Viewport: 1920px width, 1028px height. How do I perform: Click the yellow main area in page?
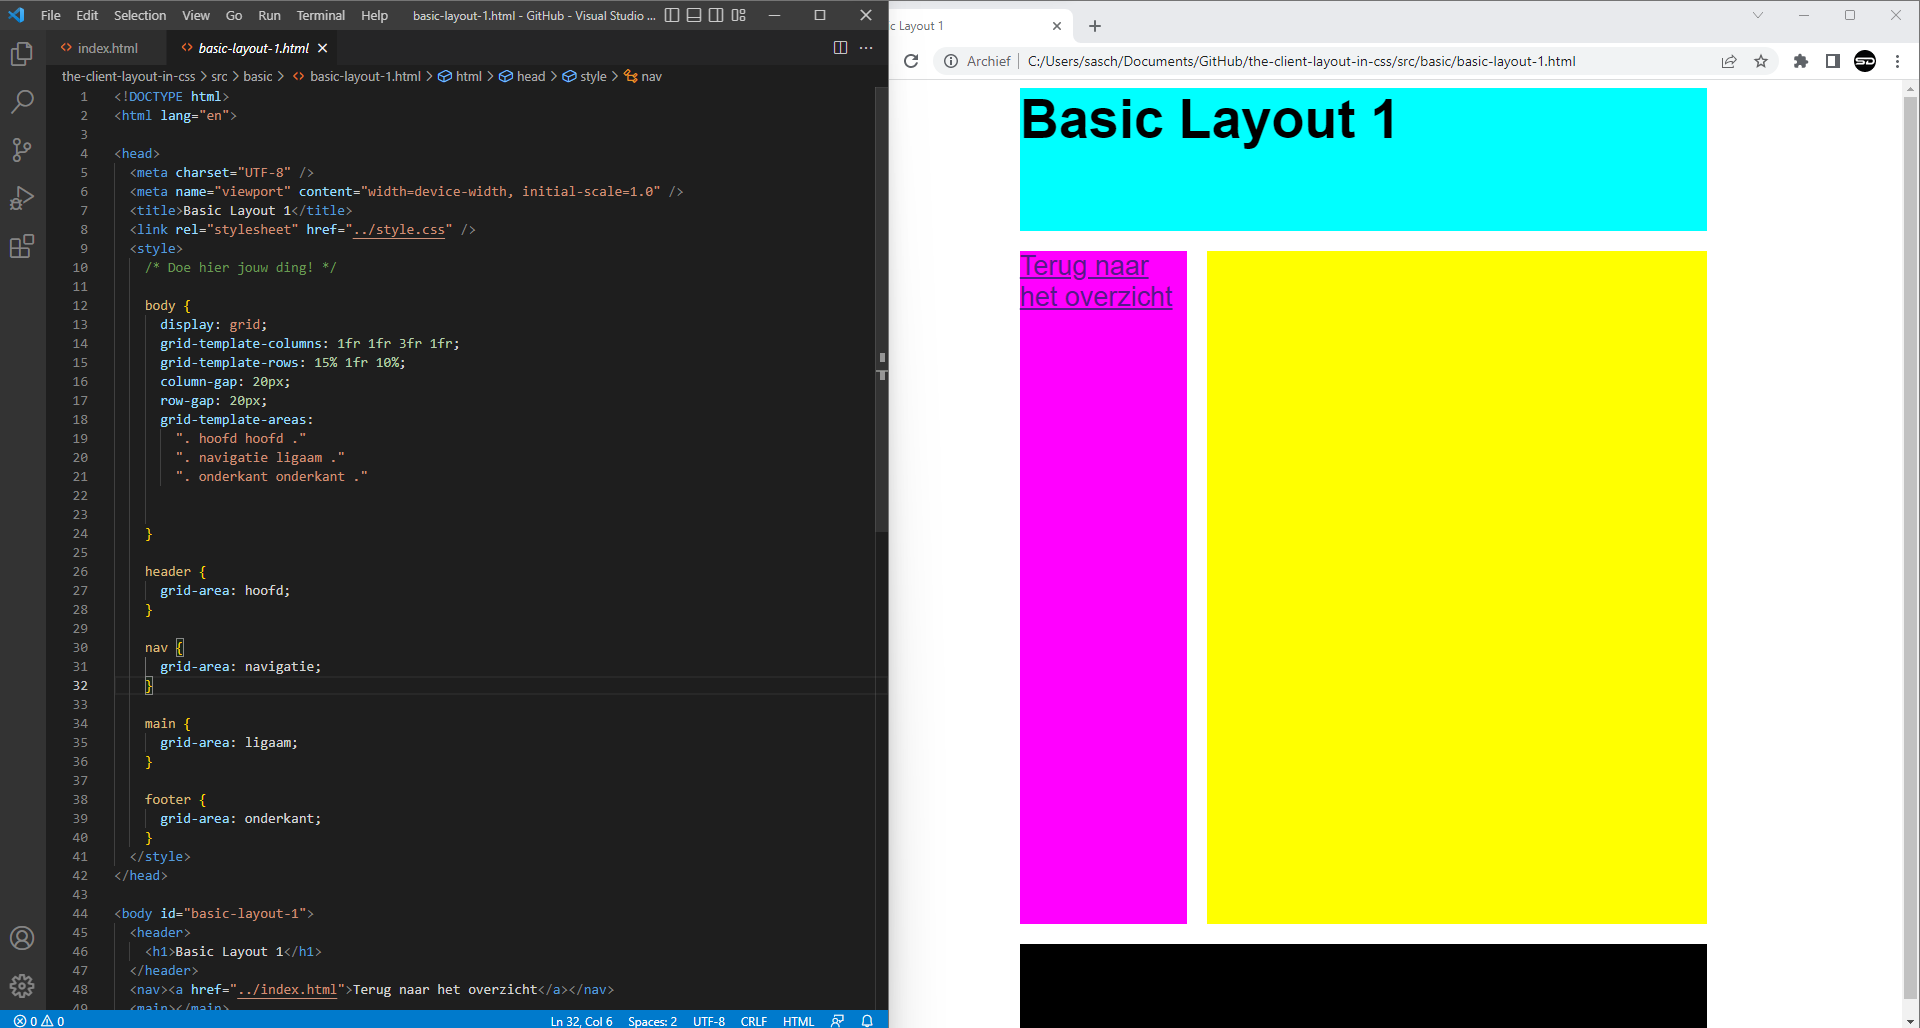(x=1457, y=587)
